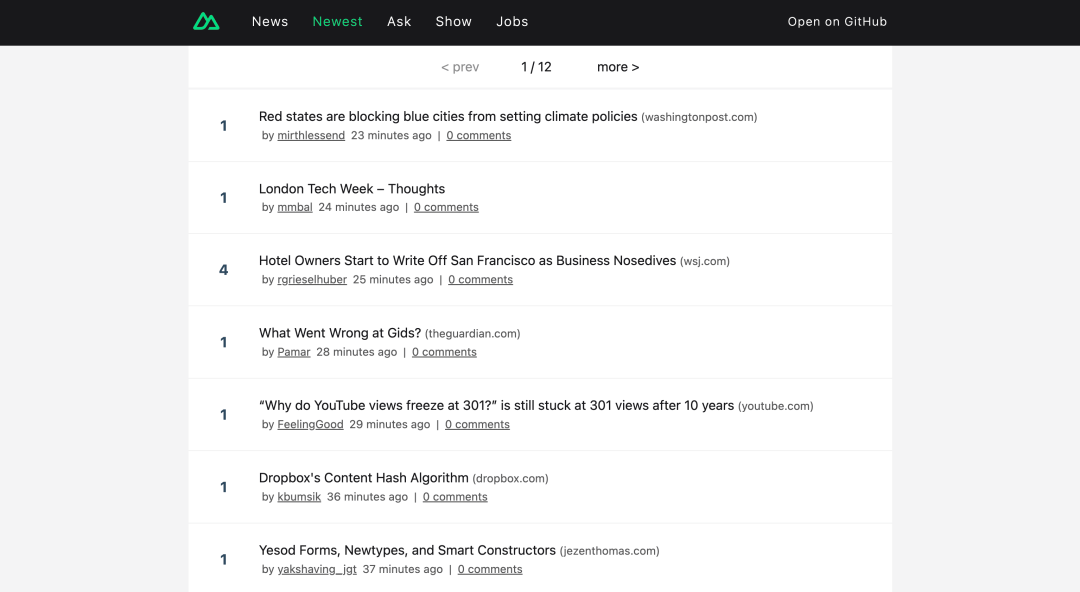Read Hotel Owners San Francisco article
Viewport: 1080px width, 592px height.
click(x=467, y=261)
